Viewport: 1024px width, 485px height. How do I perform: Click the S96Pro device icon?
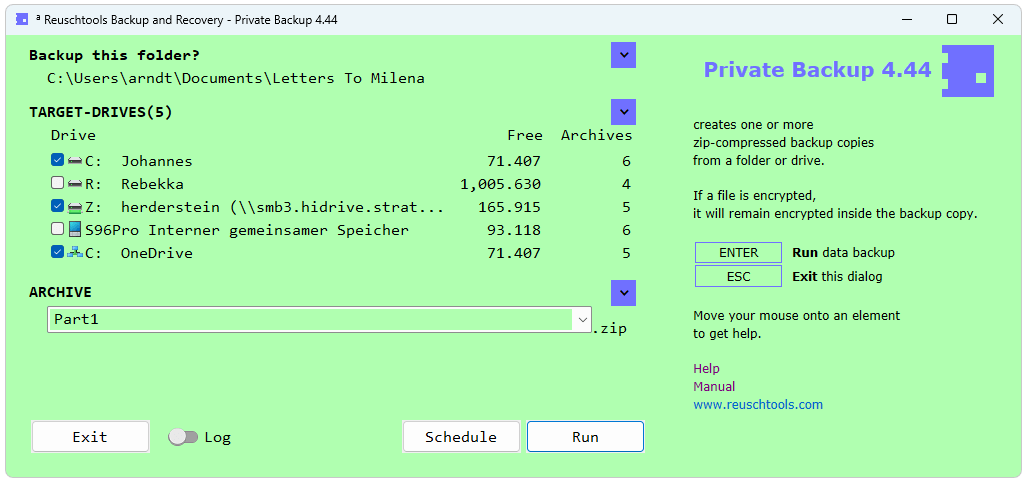[x=75, y=230]
